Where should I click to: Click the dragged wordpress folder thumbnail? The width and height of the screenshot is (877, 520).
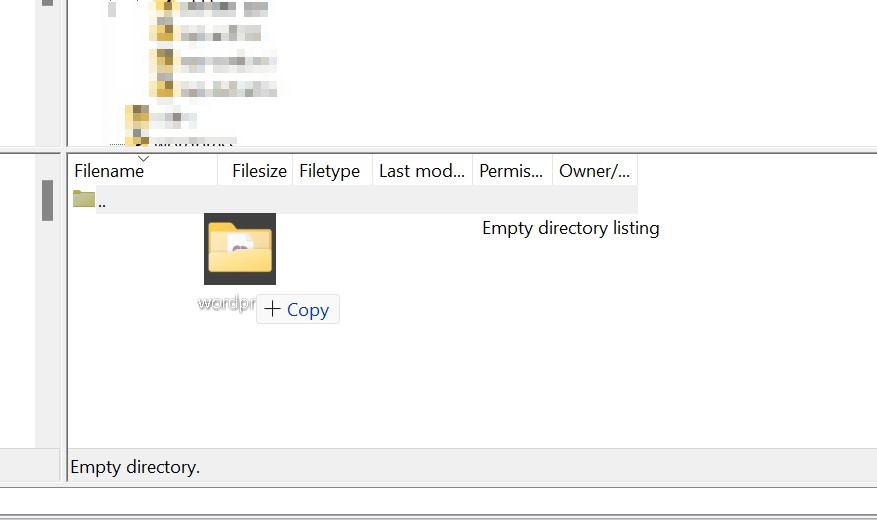[240, 249]
